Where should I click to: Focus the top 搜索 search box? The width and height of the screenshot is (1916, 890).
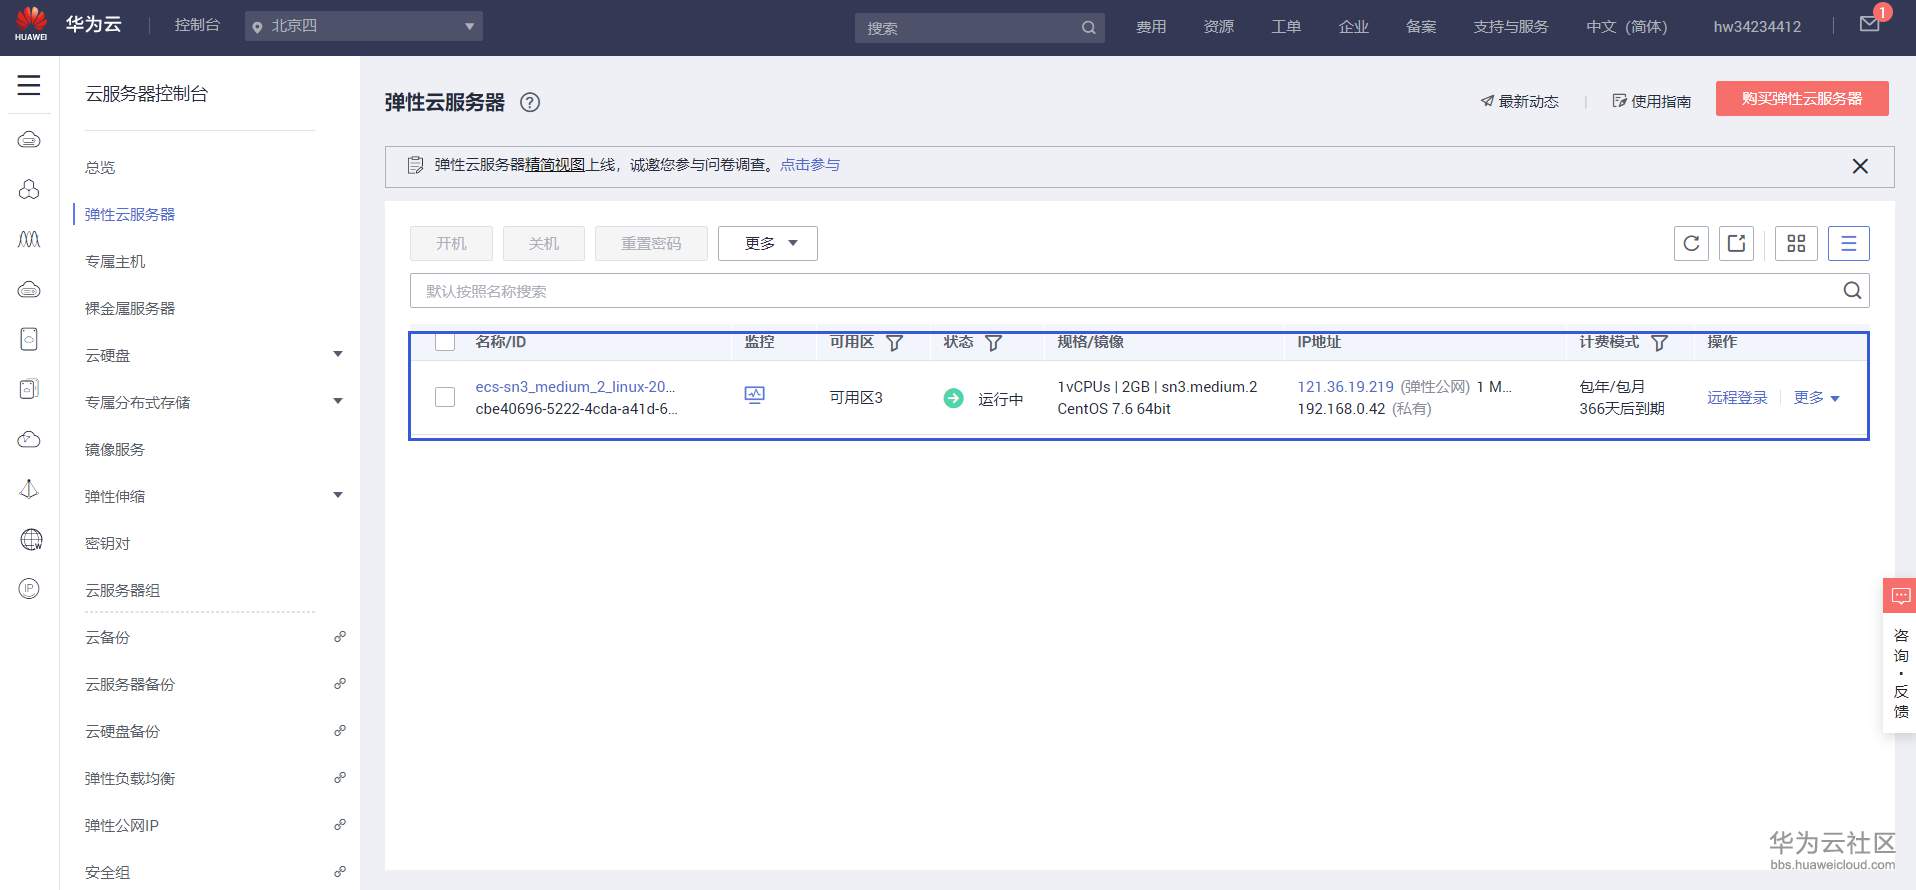pyautogui.click(x=978, y=28)
